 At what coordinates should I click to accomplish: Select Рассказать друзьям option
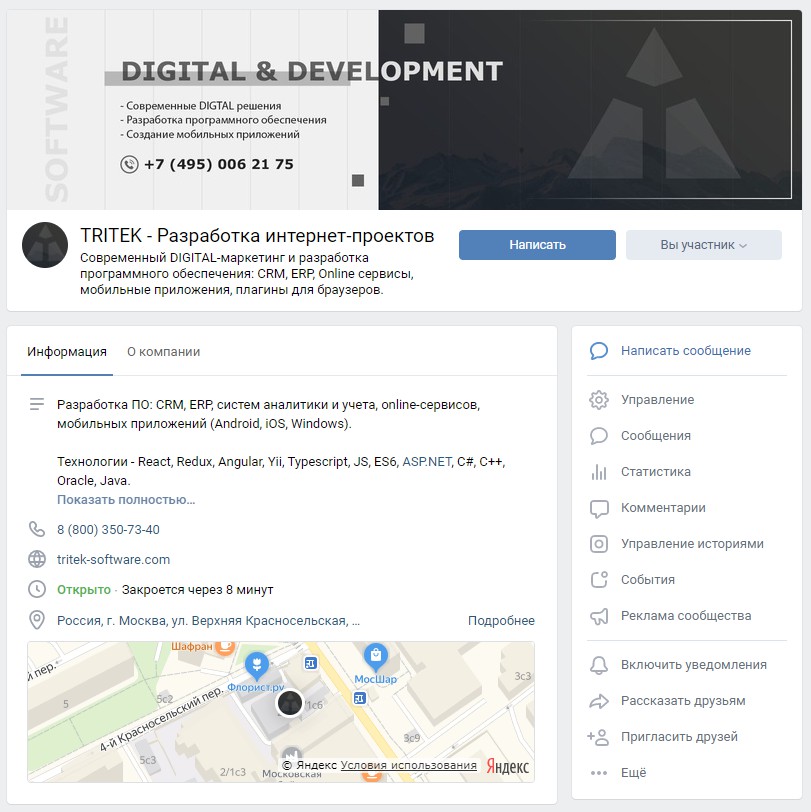(683, 701)
